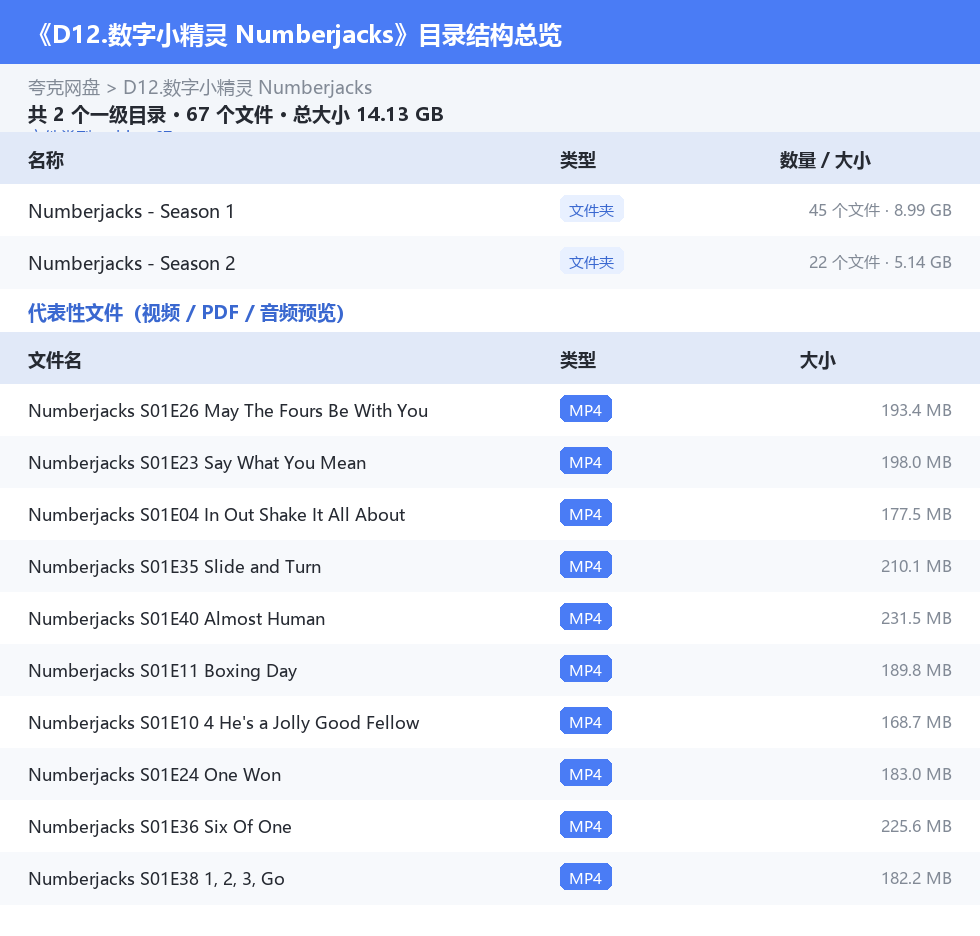Select S01E11 Boxing Day
The image size is (980, 936).
tap(162, 670)
